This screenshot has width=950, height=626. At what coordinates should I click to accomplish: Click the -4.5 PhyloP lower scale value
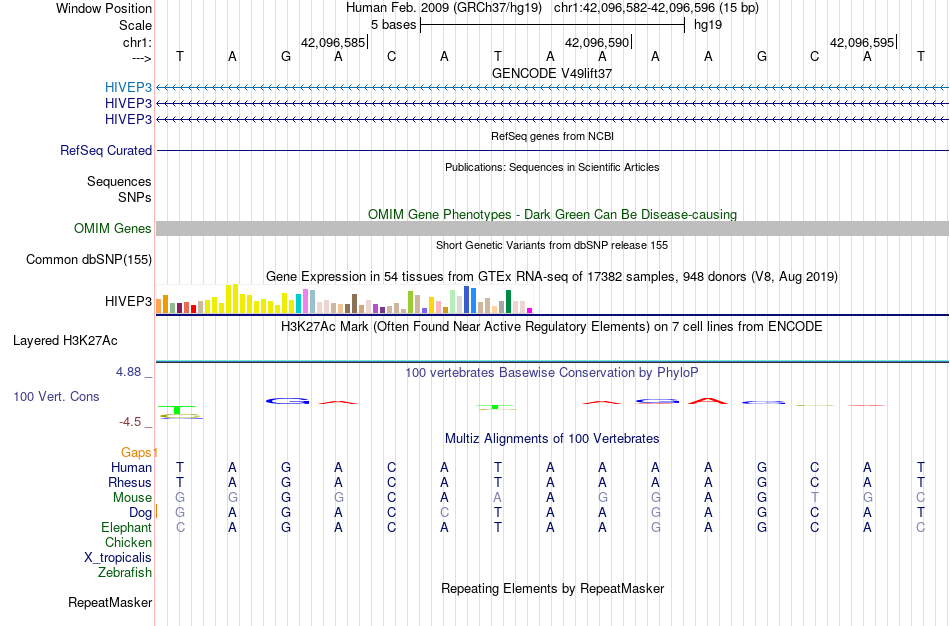tap(130, 422)
